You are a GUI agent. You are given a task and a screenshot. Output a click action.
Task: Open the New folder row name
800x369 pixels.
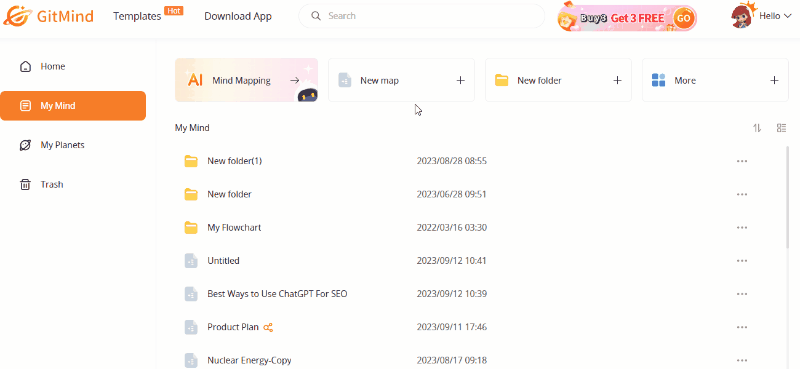(229, 194)
